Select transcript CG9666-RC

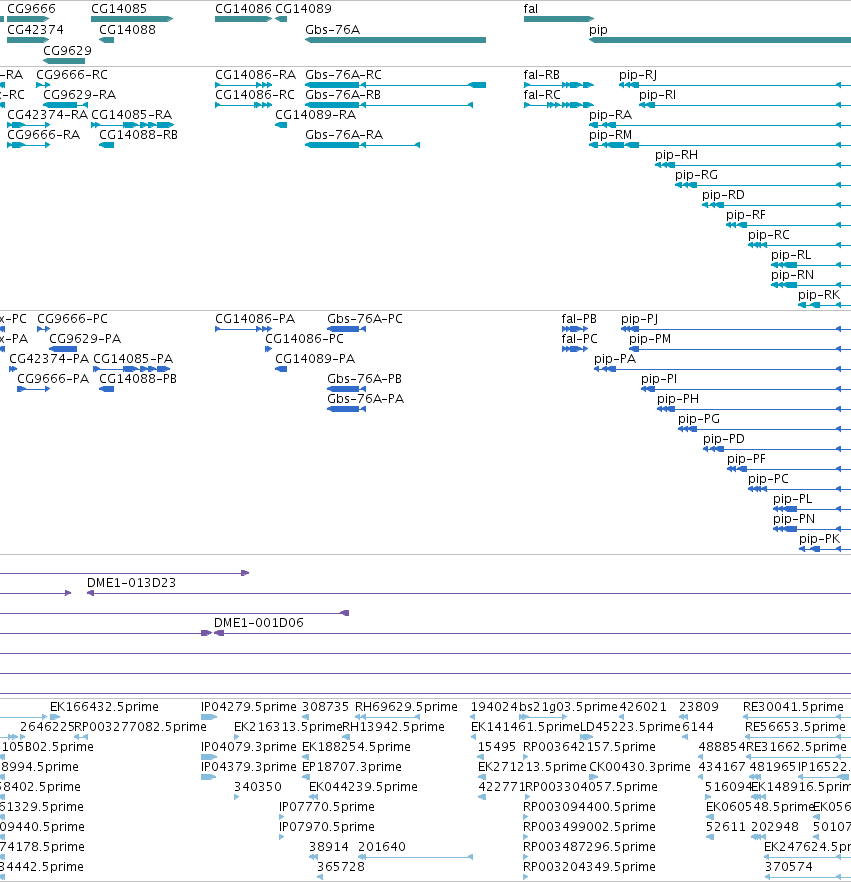pyautogui.click(x=71, y=75)
